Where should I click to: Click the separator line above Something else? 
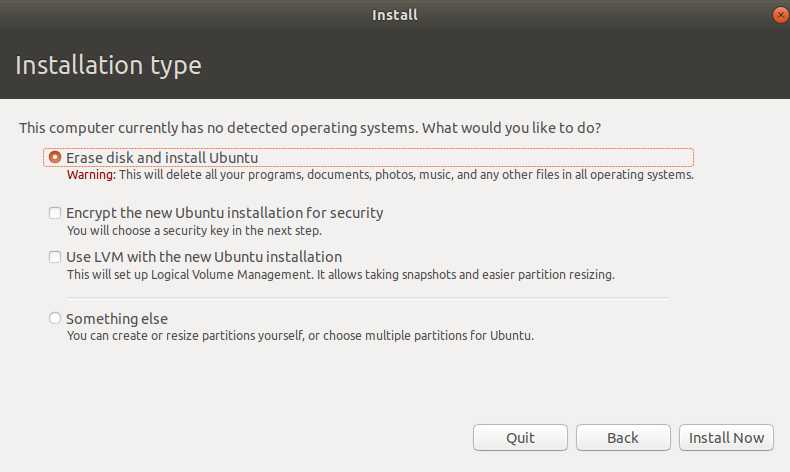pyautogui.click(x=367, y=297)
